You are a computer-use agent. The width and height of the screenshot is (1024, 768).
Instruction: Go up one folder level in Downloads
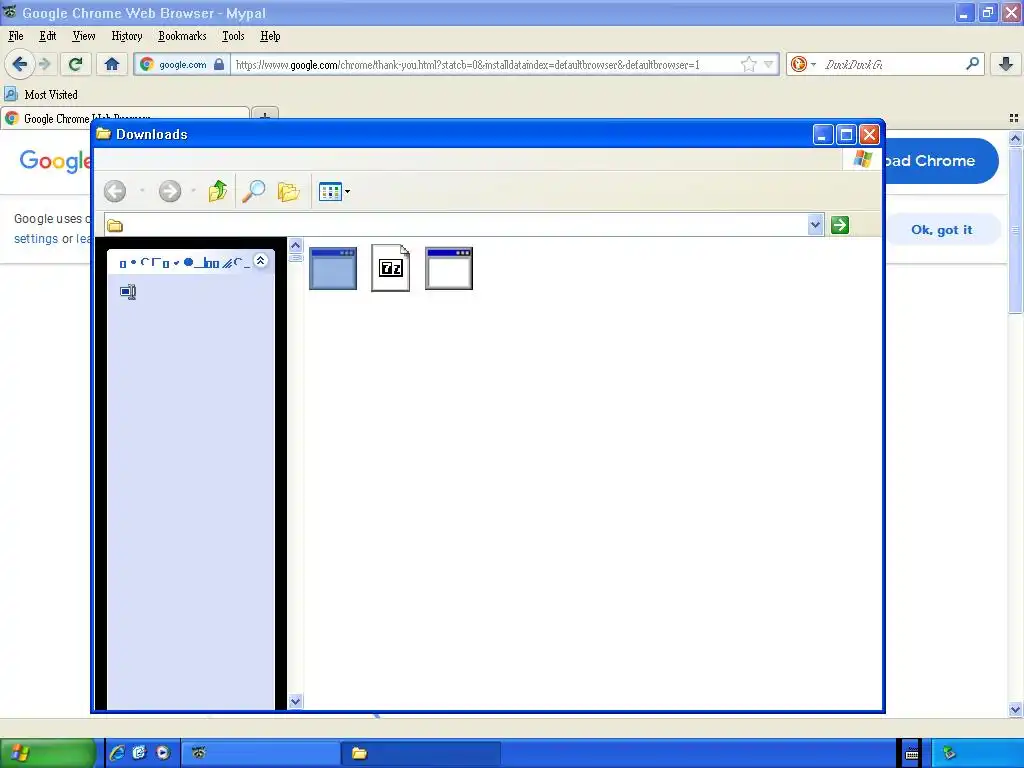(x=218, y=191)
